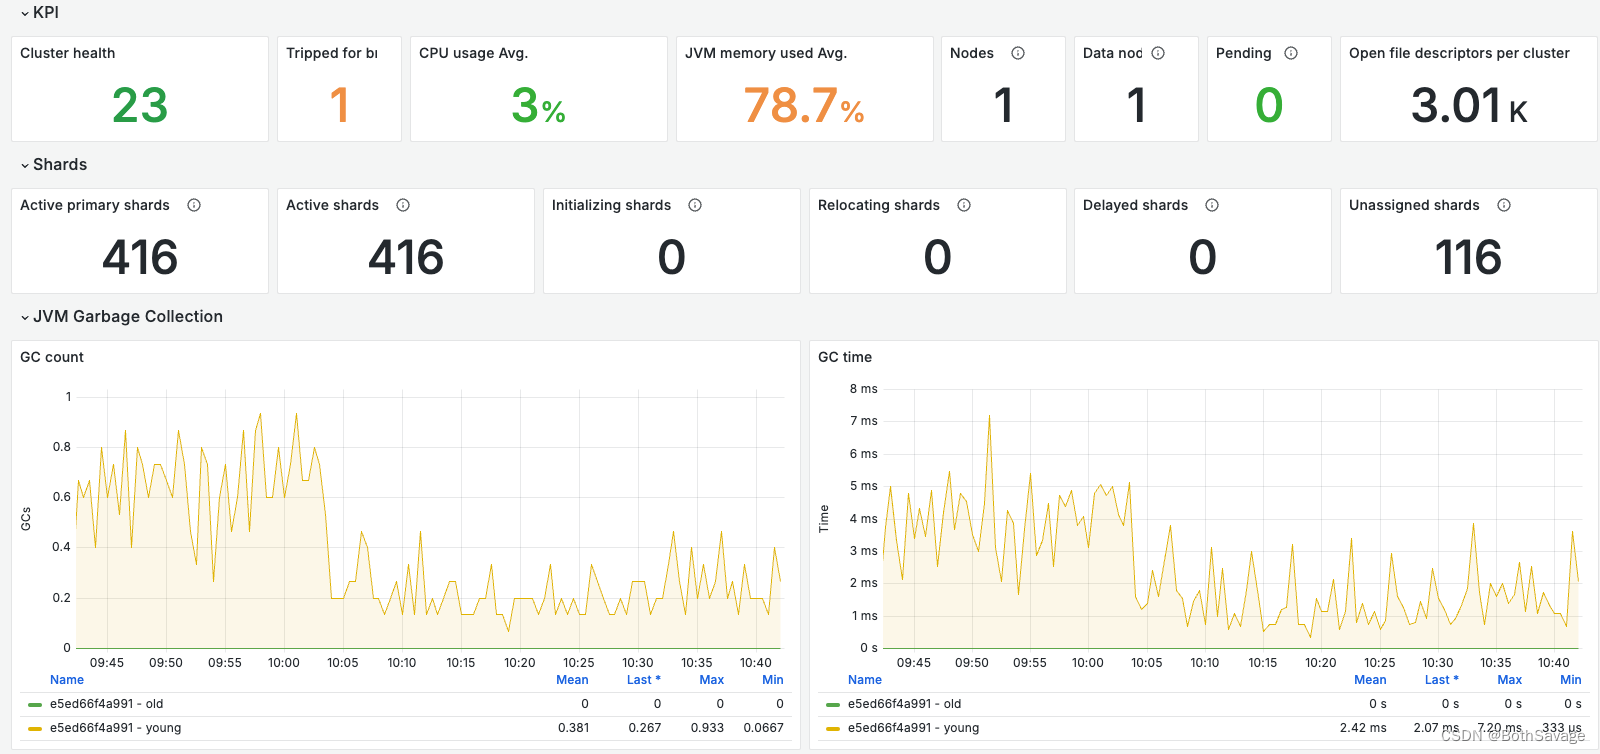Sort GC count legend by Last *

pos(644,680)
